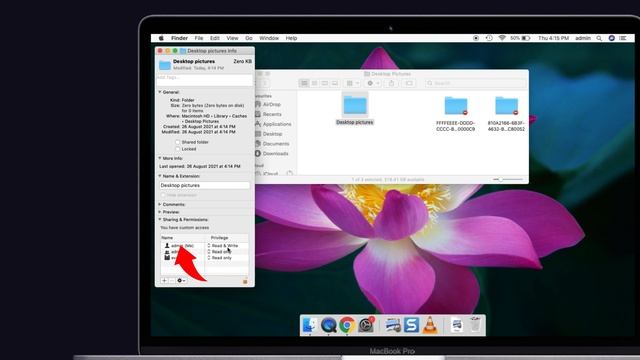The height and width of the screenshot is (360, 640).
Task: Click the Share button in Finder toolbar
Action: 391,83
